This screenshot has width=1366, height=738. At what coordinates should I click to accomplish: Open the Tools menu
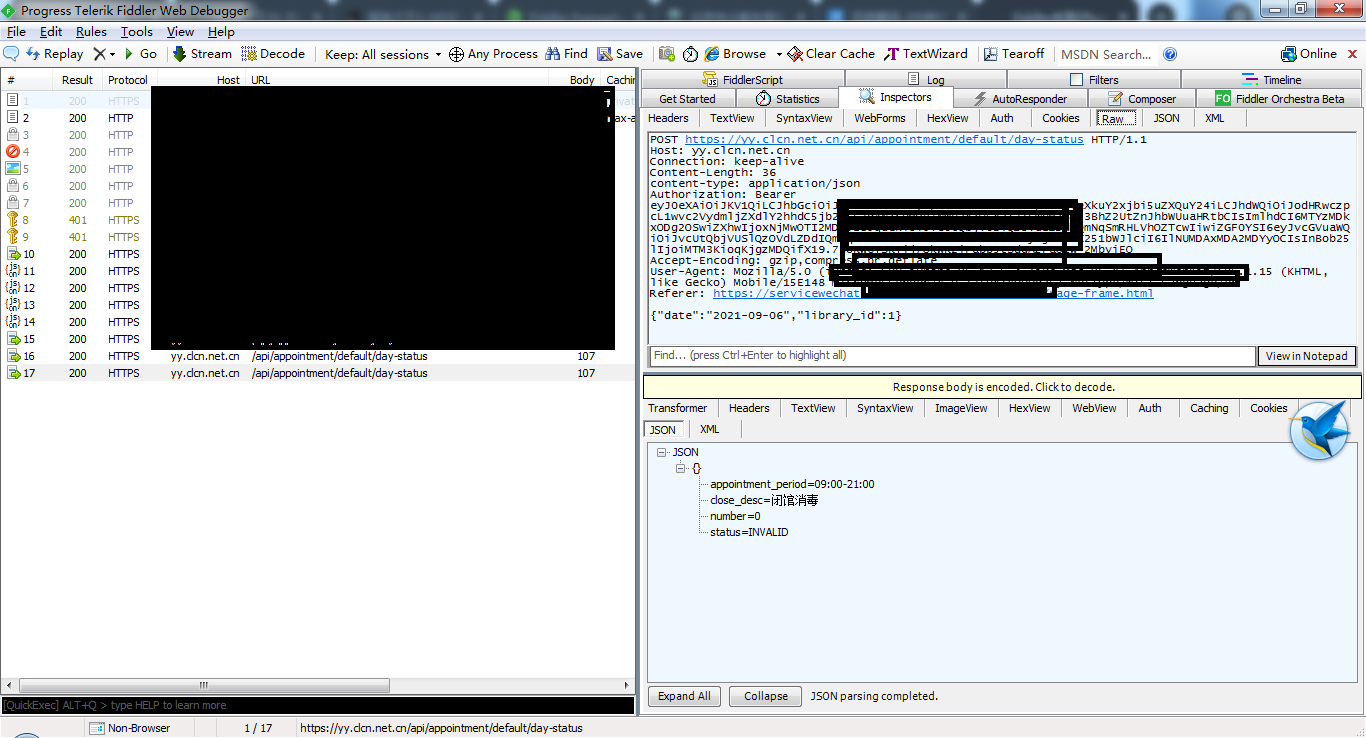click(137, 32)
